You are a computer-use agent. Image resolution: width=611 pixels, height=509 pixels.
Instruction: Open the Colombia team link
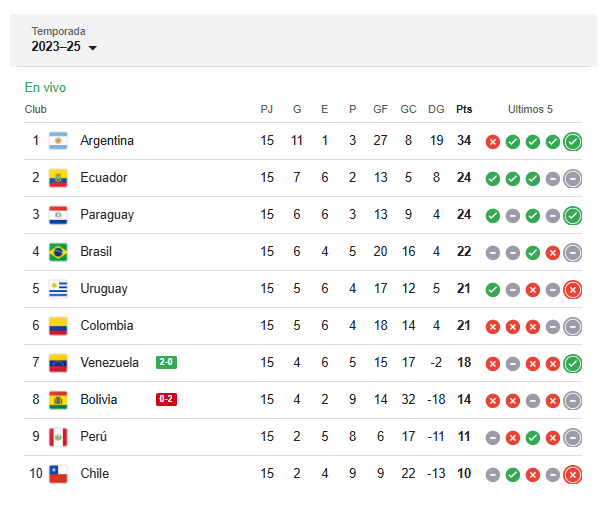tap(107, 325)
